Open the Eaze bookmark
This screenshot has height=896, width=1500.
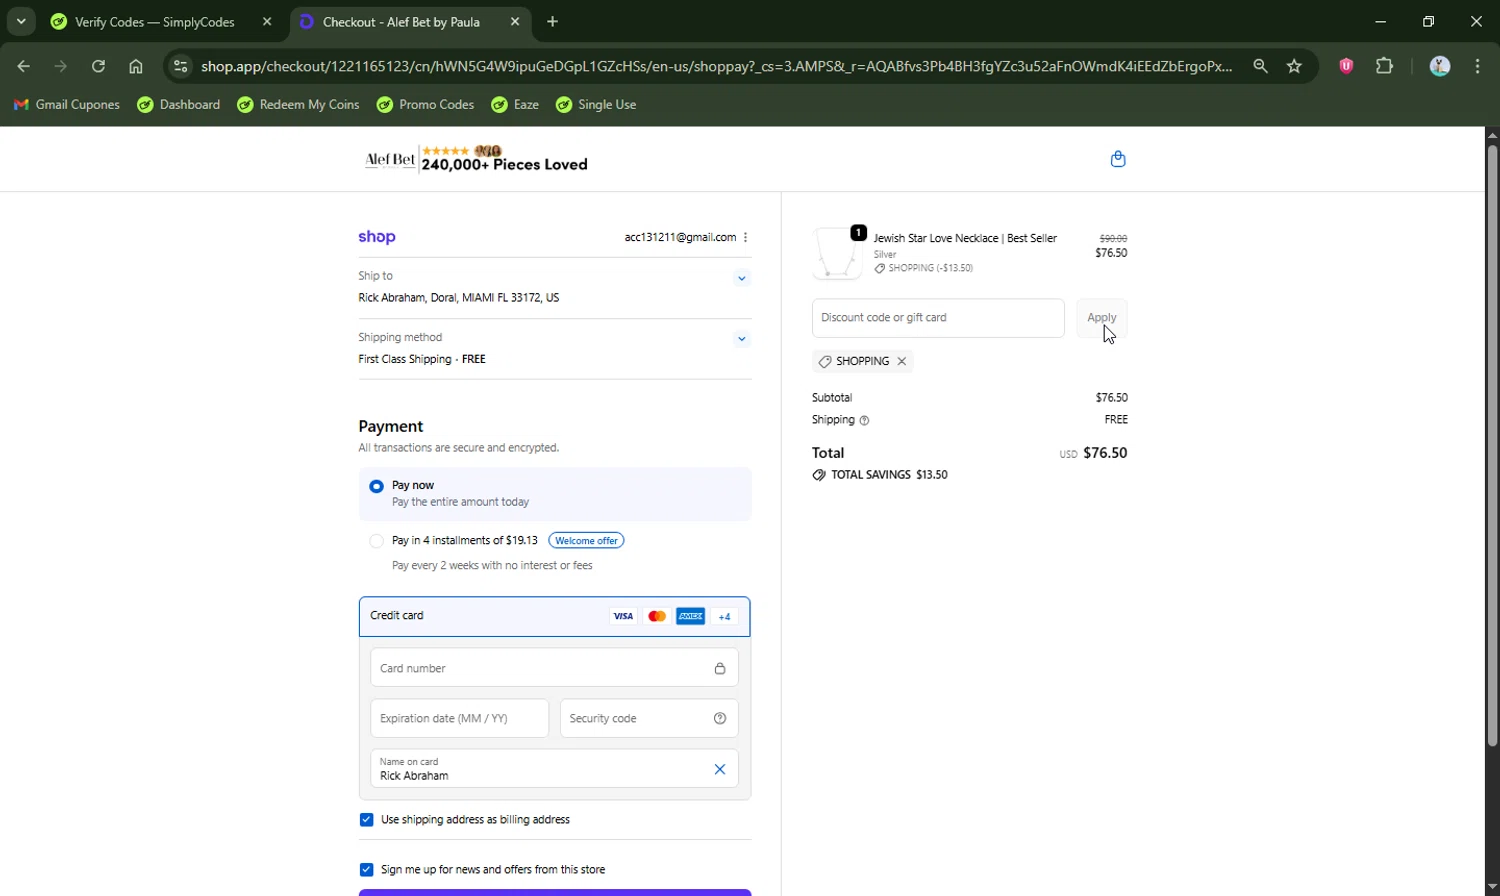coord(515,104)
